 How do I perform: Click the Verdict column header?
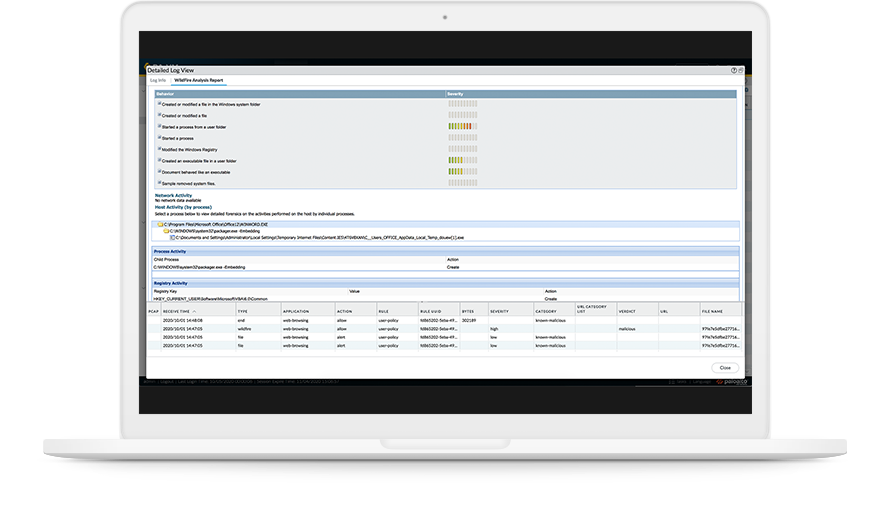tap(627, 311)
